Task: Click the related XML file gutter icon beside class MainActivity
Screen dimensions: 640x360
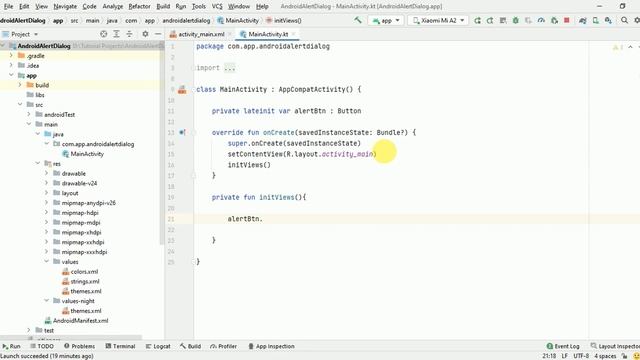Action: click(182, 90)
